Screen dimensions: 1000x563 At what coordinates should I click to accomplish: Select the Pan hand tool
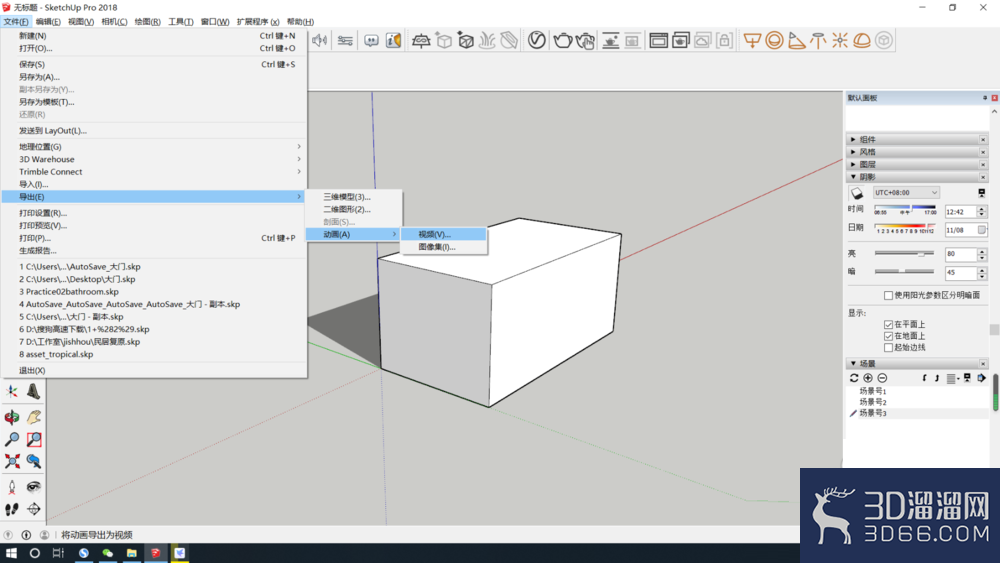(x=34, y=418)
